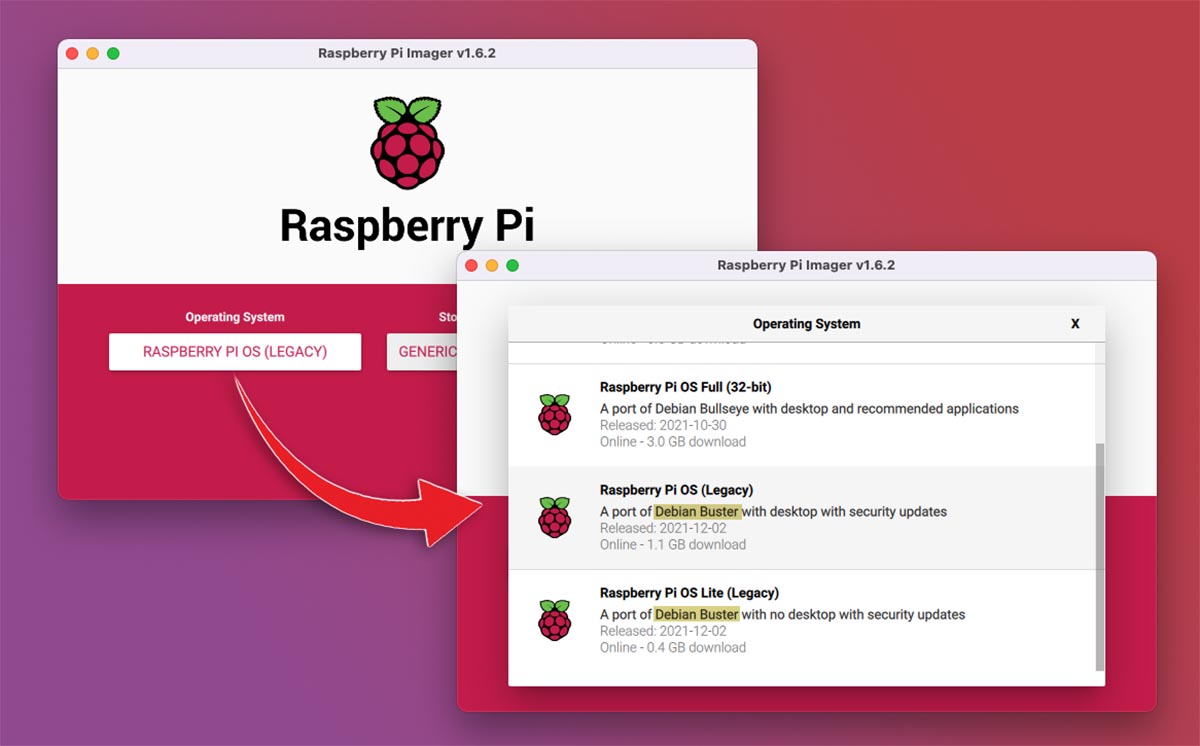Close the back Raspberry Pi Imager window
Viewport: 1200px width, 746px height.
(72, 53)
